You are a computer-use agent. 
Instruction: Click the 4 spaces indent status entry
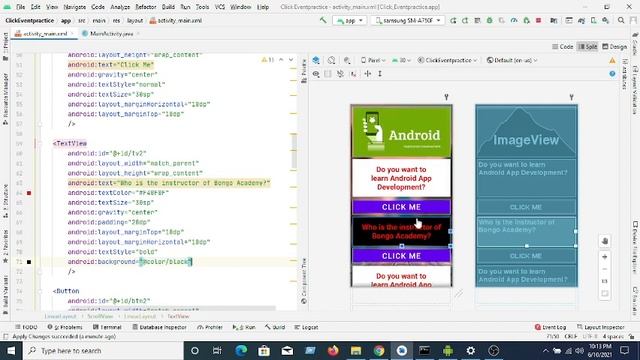[x=613, y=337]
